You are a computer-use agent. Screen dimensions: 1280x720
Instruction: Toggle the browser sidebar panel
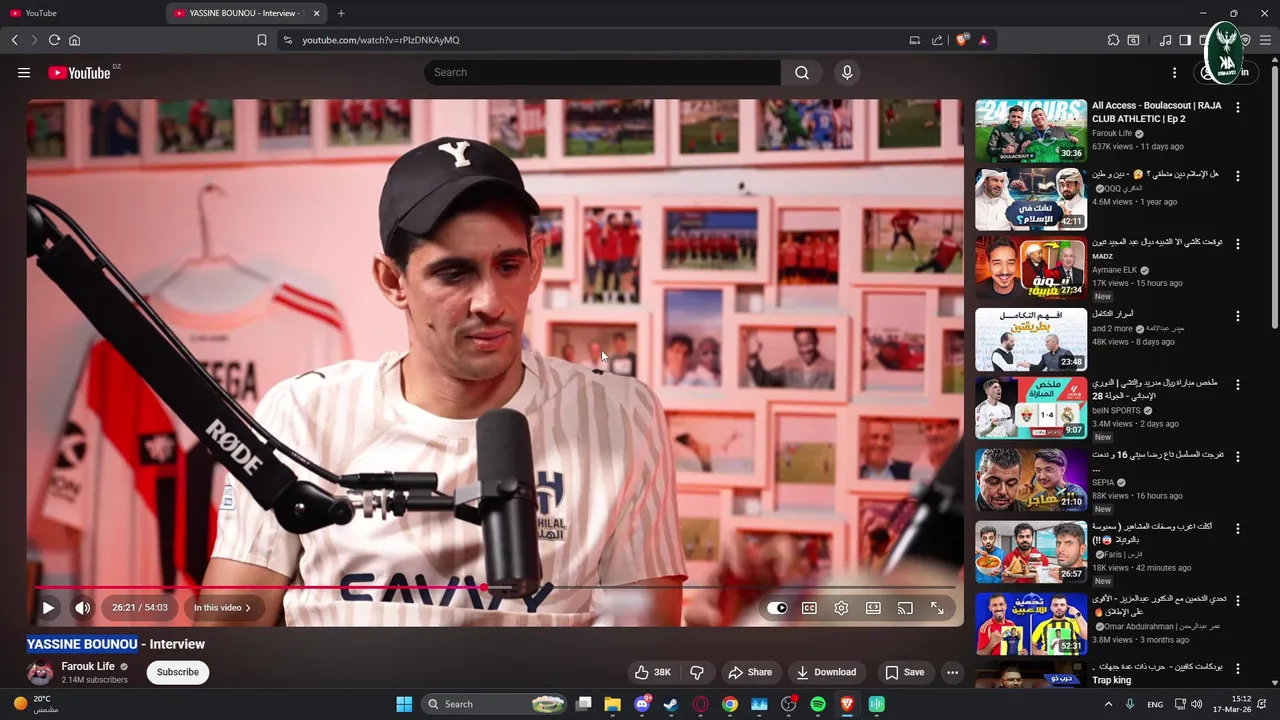(x=1185, y=40)
